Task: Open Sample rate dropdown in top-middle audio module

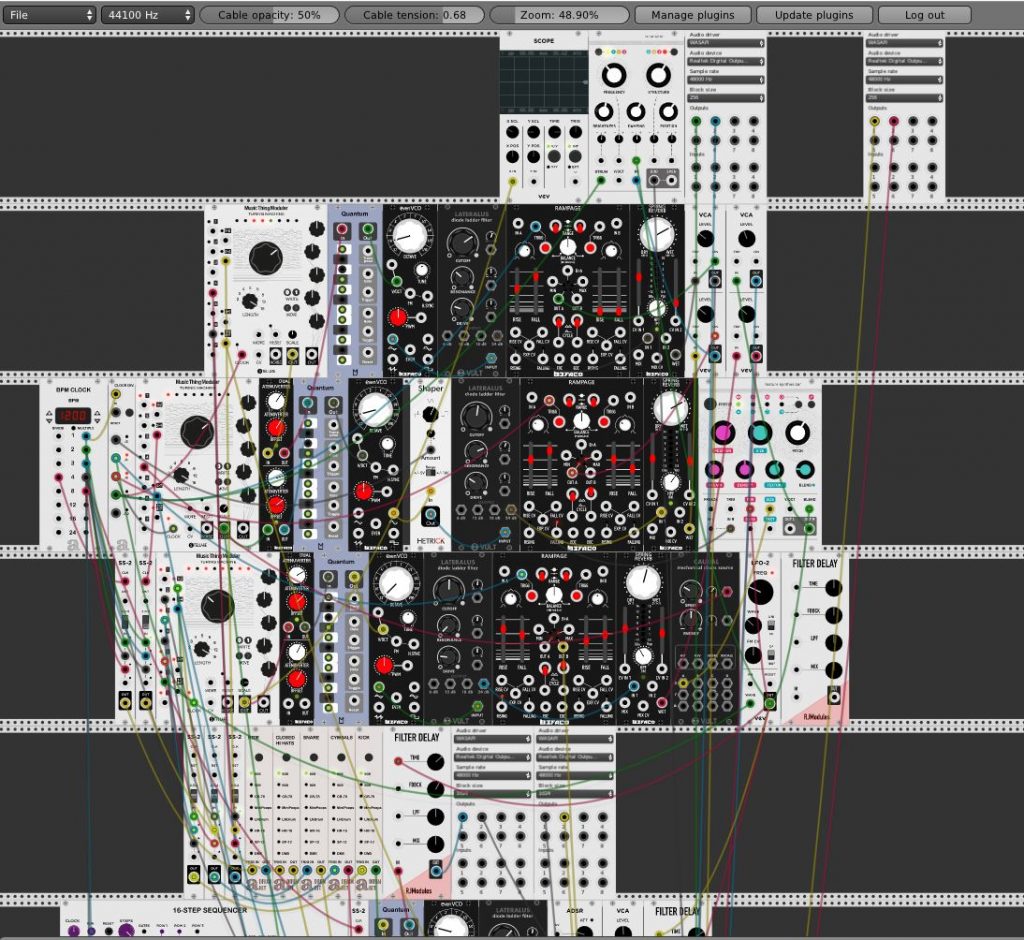Action: pos(726,79)
